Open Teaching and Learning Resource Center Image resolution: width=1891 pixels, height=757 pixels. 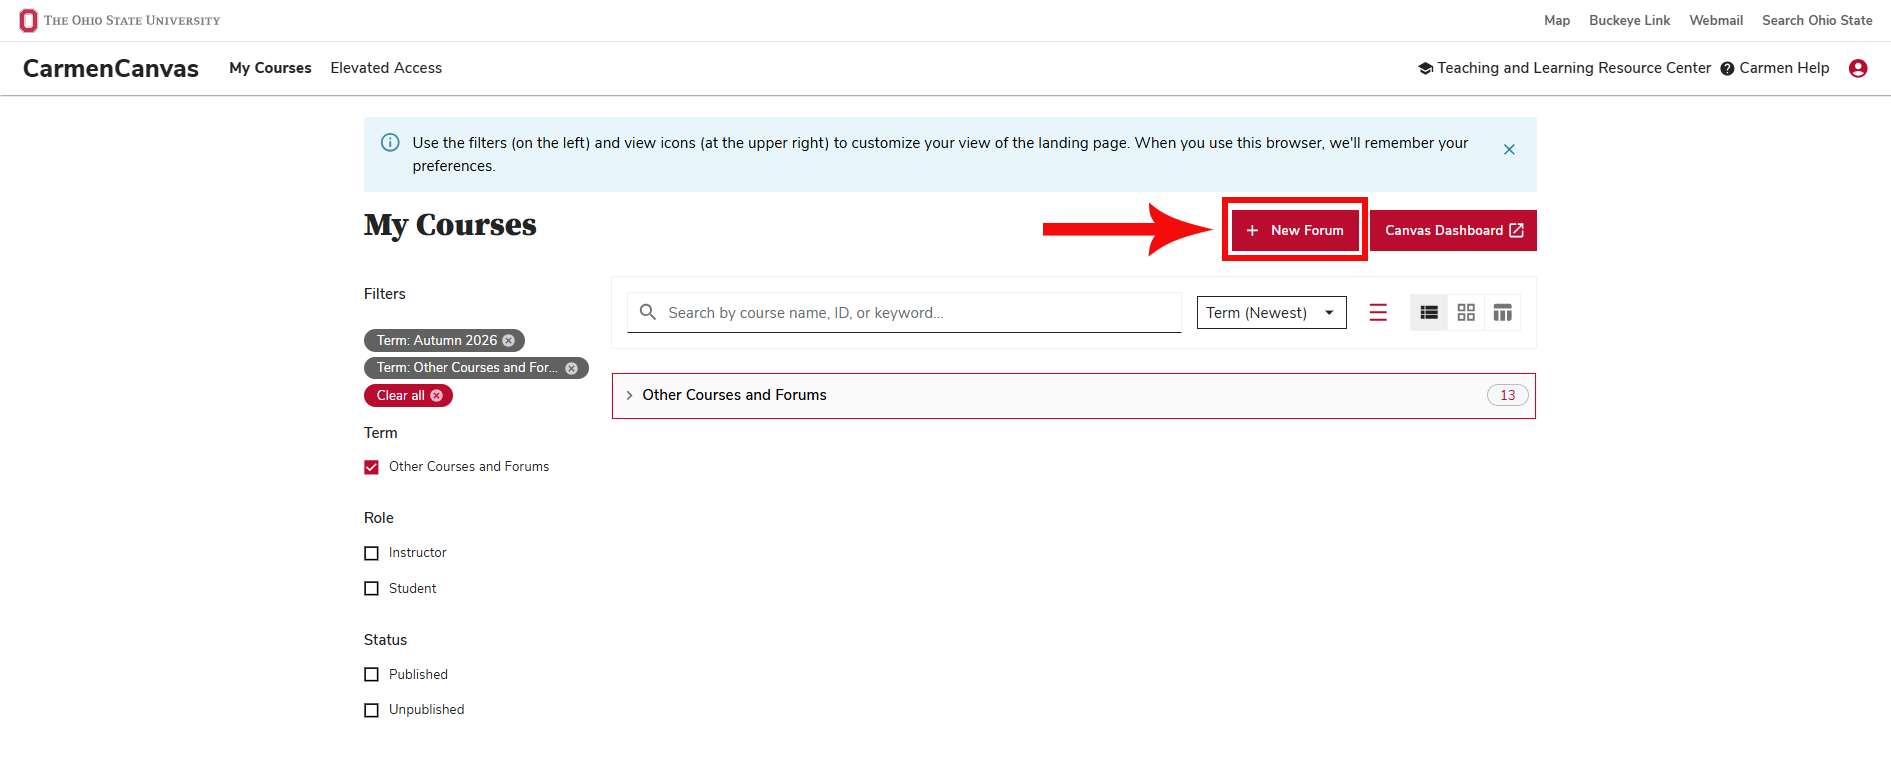pyautogui.click(x=1564, y=68)
